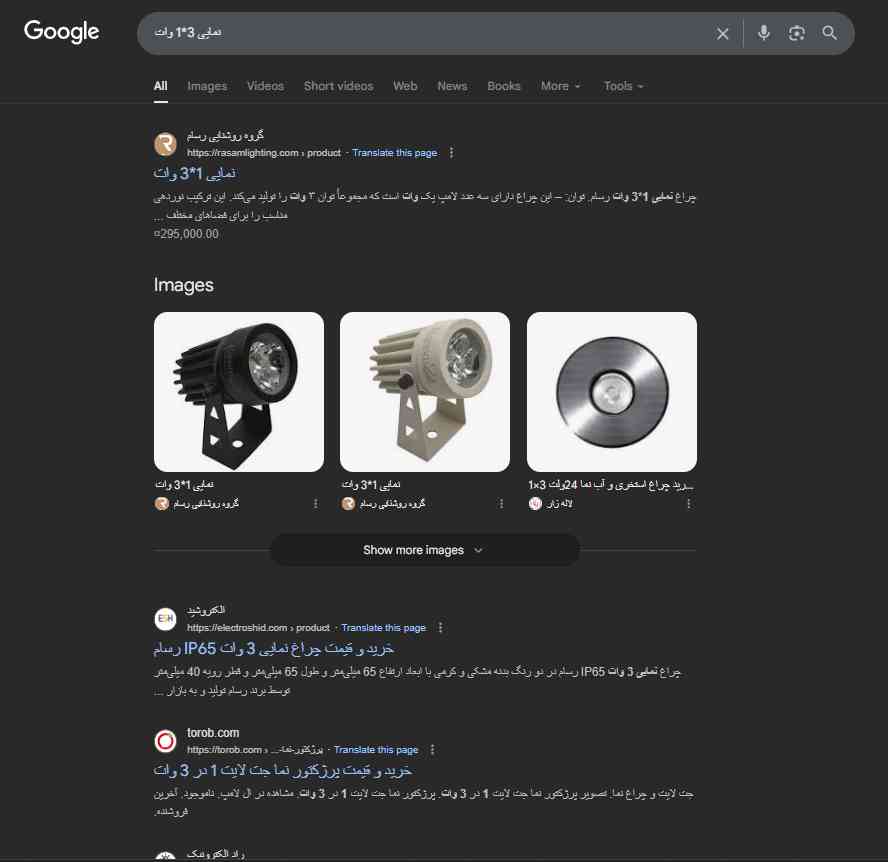Translate the rasamlighting.com result page
888x862 pixels.
point(394,153)
